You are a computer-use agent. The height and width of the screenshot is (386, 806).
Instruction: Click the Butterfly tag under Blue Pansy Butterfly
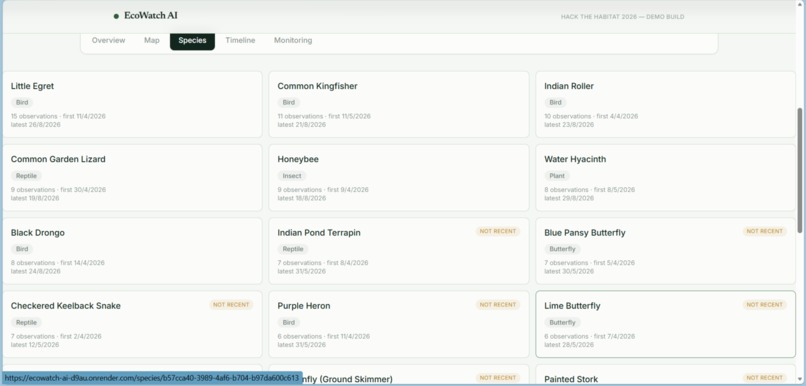[563, 249]
